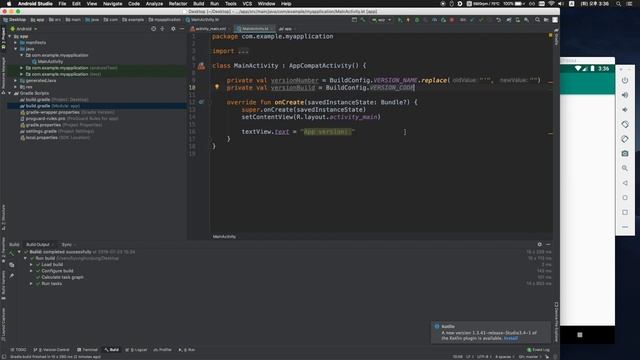Select the Sync tab in Build panel
This screenshot has width=640, height=360.
point(67,244)
